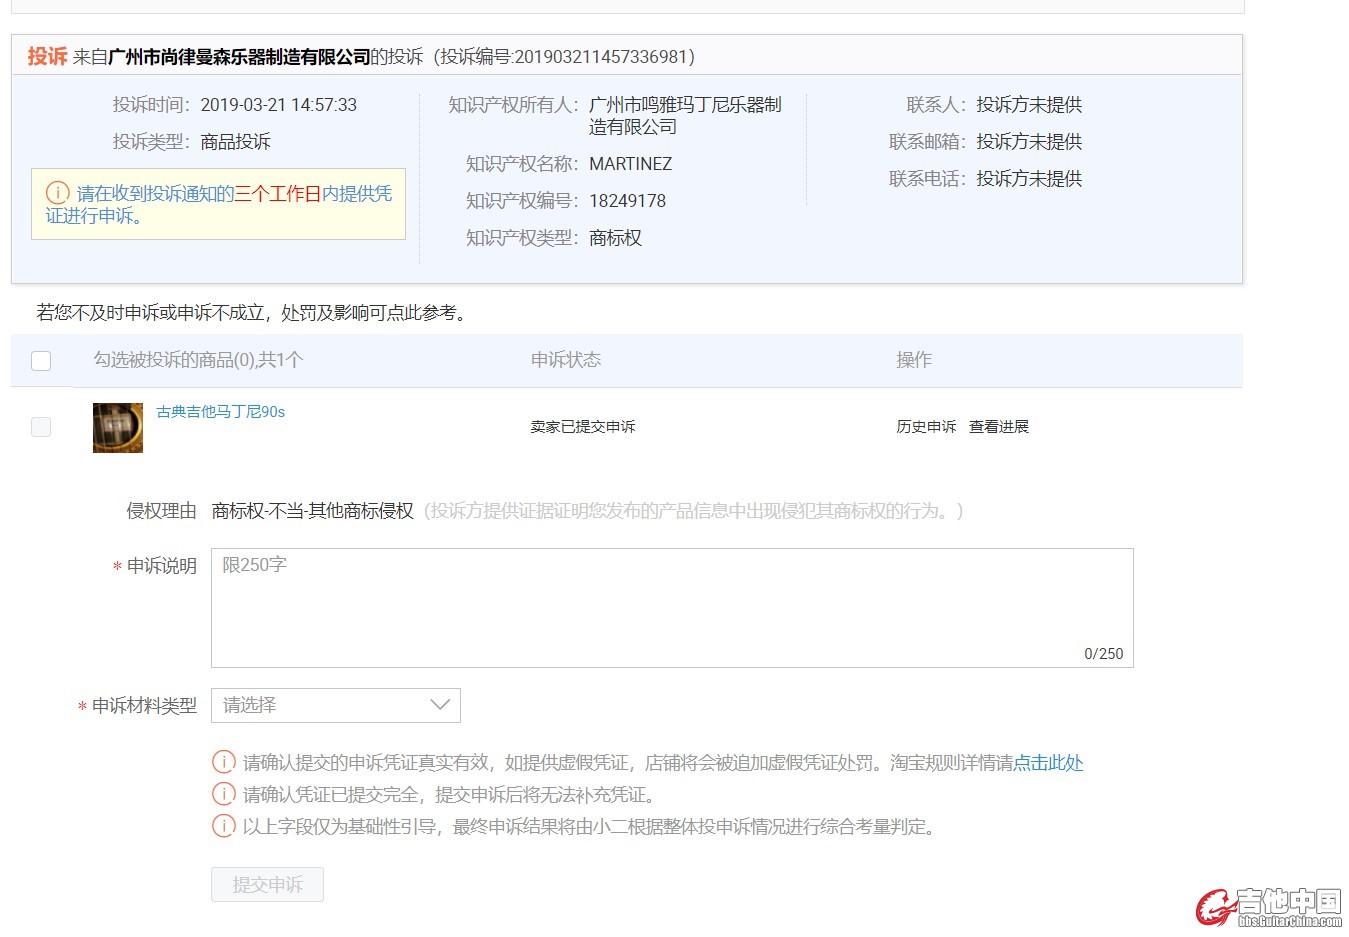Click the 商品投诉 complaint type value

236,142
